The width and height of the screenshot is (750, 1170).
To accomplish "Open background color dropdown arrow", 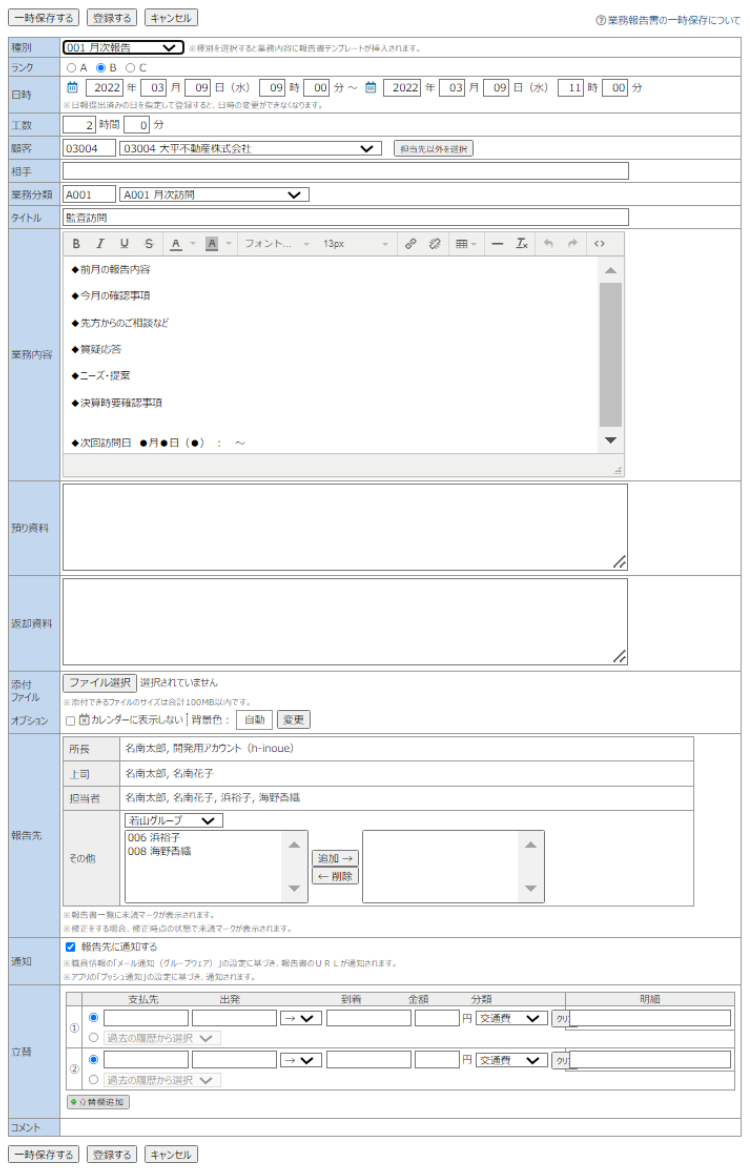I will (x=228, y=244).
